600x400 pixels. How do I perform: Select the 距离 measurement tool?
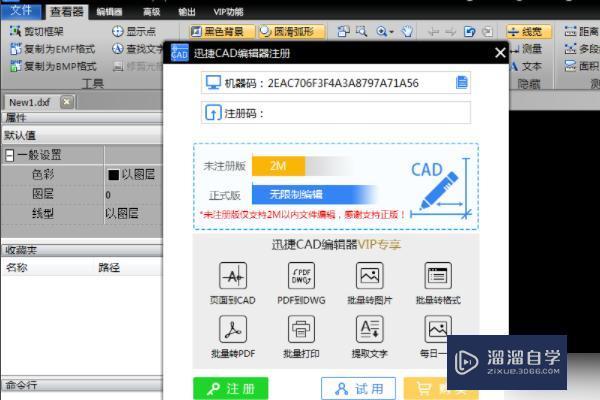click(582, 31)
